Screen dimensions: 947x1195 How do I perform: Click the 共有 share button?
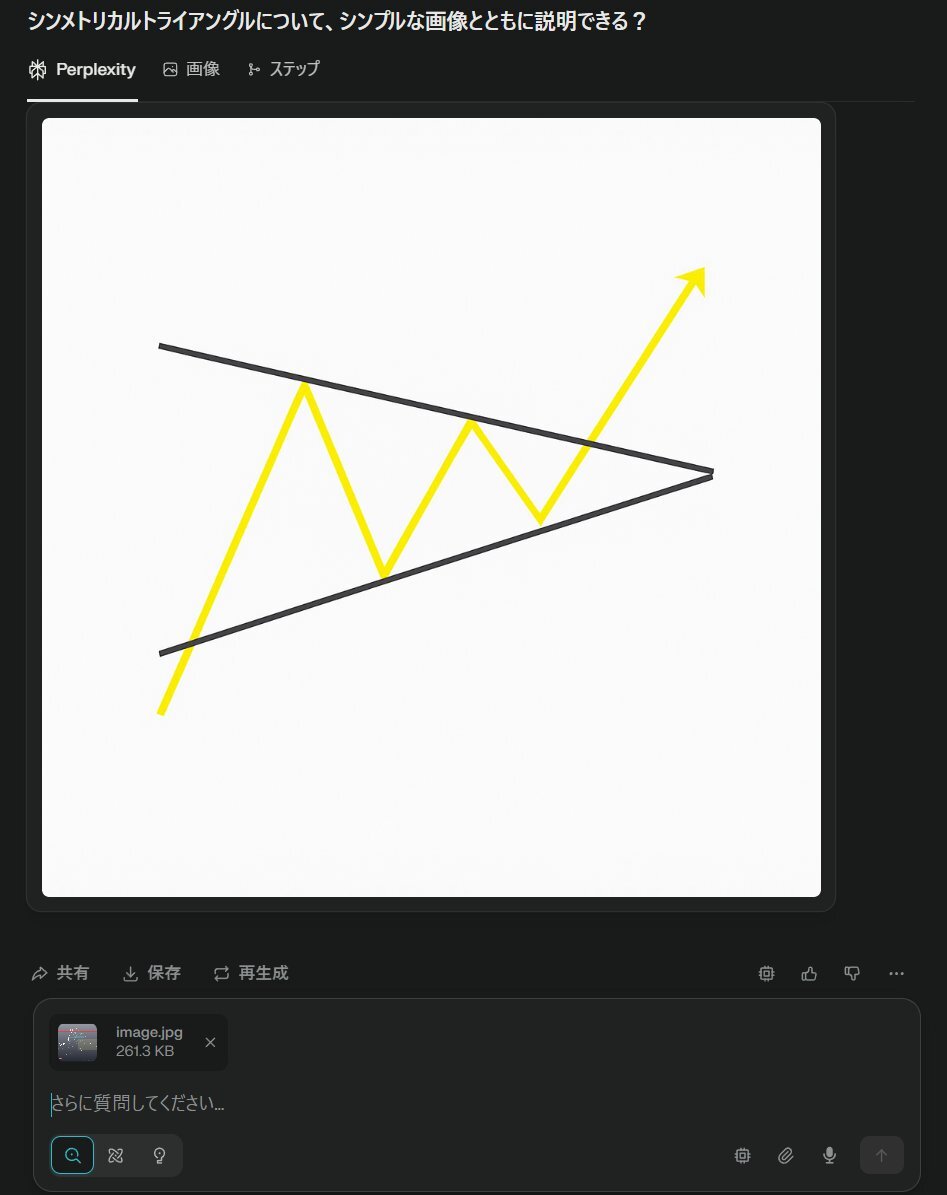(x=60, y=973)
